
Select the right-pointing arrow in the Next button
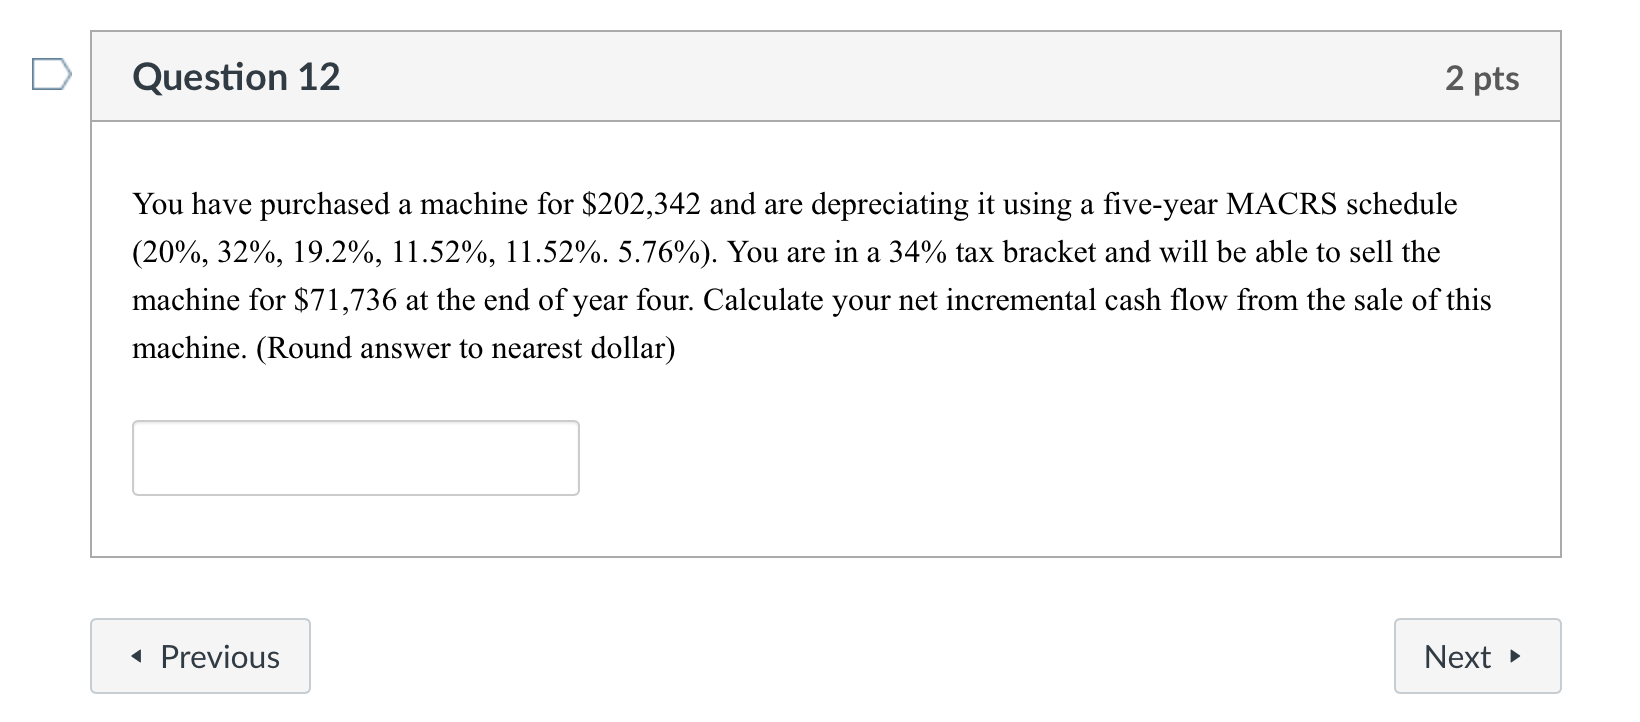click(x=1514, y=658)
